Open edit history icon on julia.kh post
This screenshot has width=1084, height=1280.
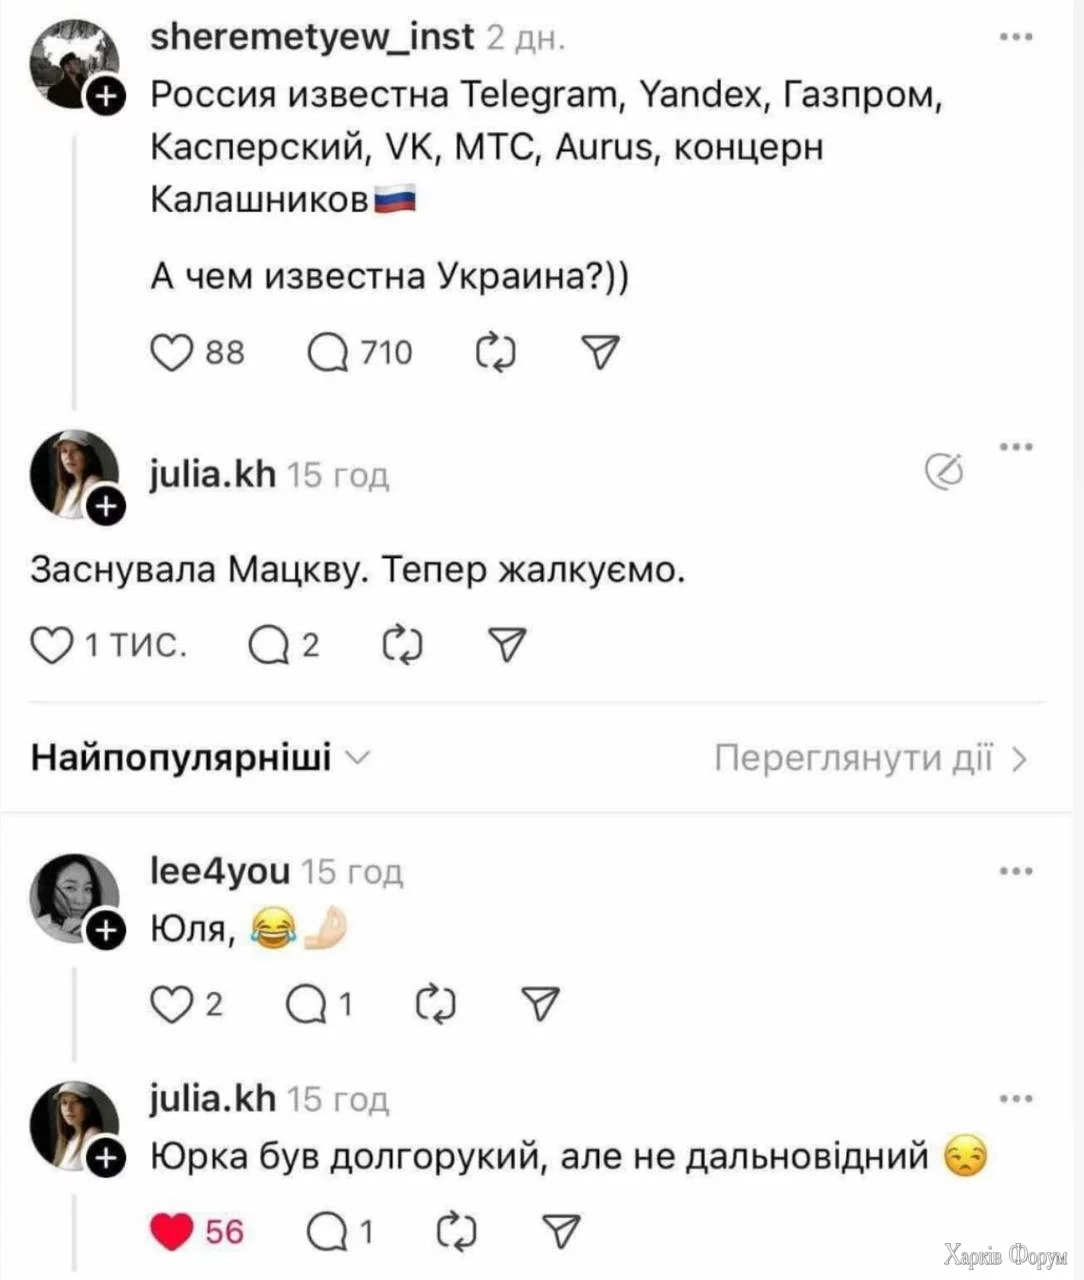pos(944,471)
